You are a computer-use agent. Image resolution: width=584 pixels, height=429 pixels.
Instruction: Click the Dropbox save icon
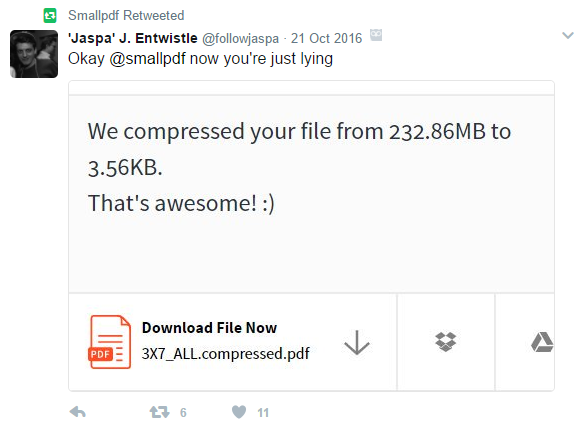click(445, 341)
